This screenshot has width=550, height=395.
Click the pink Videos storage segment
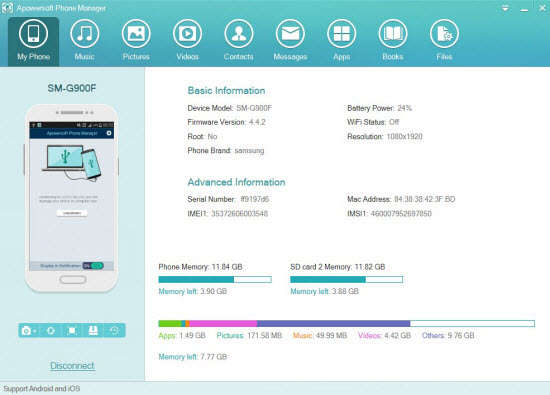tap(223, 323)
